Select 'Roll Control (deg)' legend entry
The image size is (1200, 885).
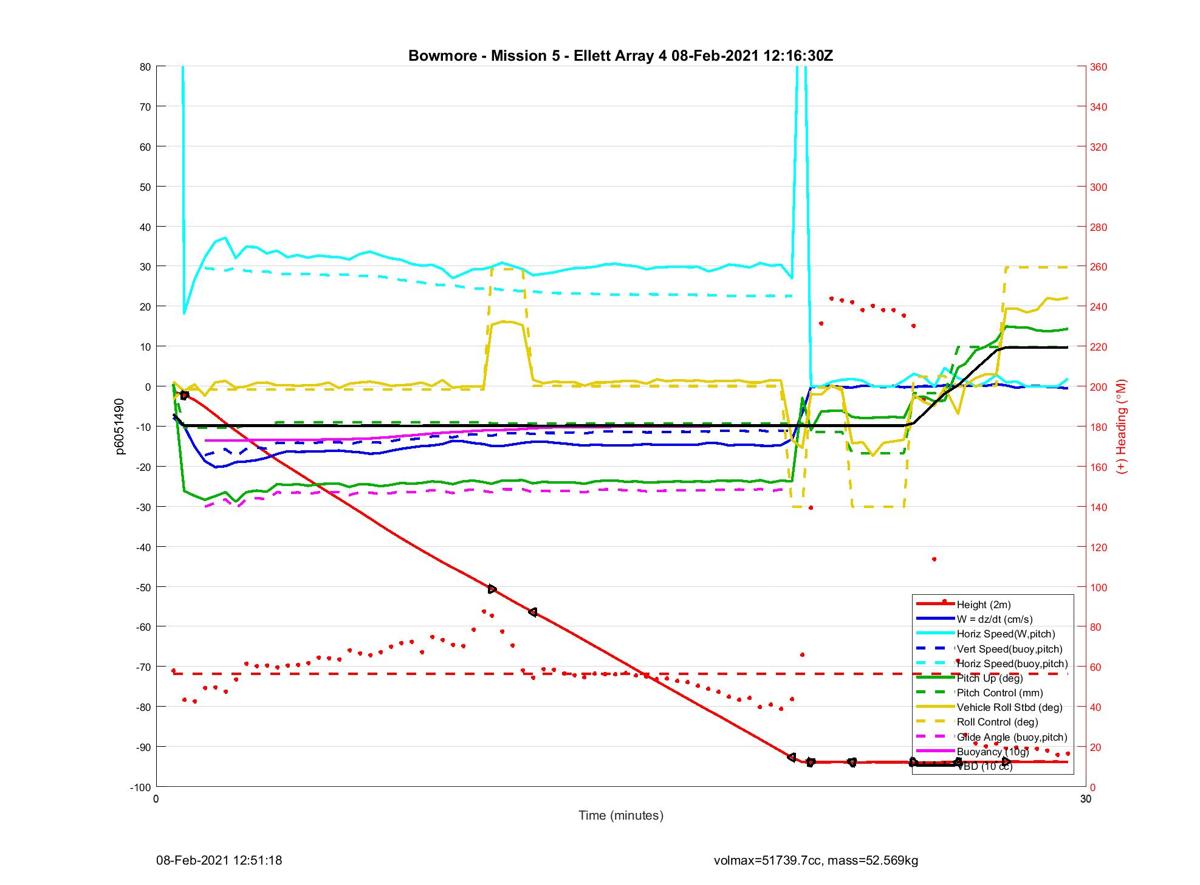click(998, 721)
